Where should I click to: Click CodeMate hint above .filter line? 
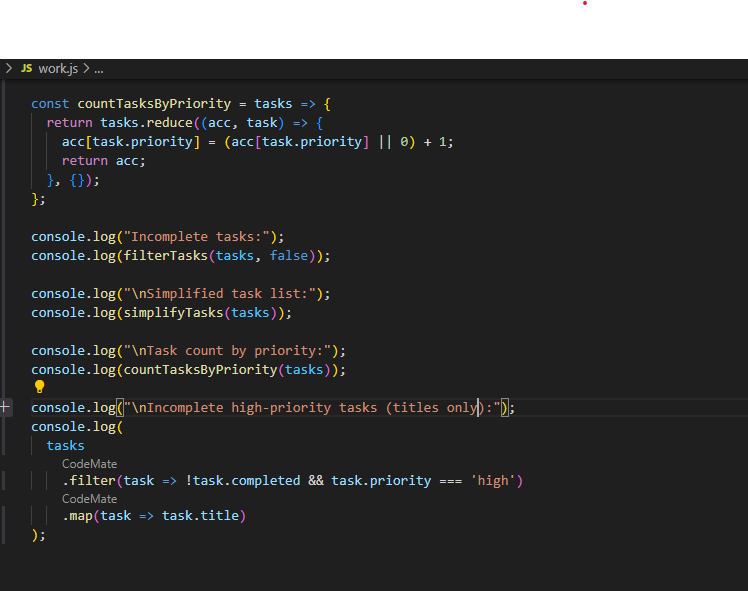[89, 464]
